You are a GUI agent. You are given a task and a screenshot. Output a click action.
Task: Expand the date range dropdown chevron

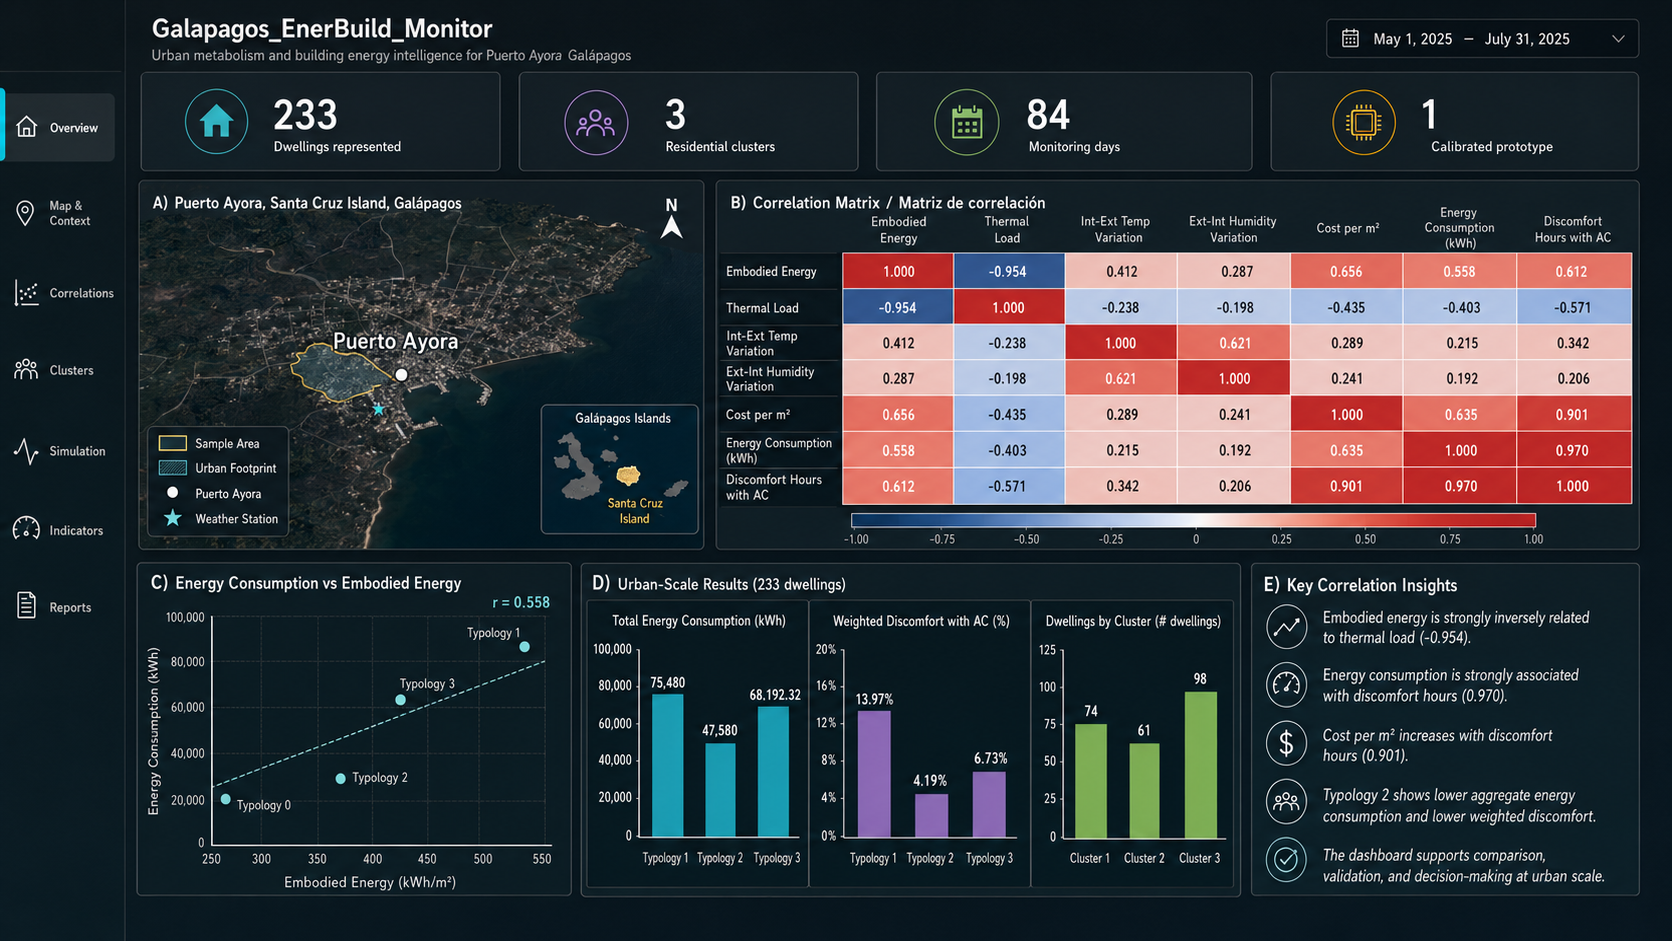(1618, 39)
